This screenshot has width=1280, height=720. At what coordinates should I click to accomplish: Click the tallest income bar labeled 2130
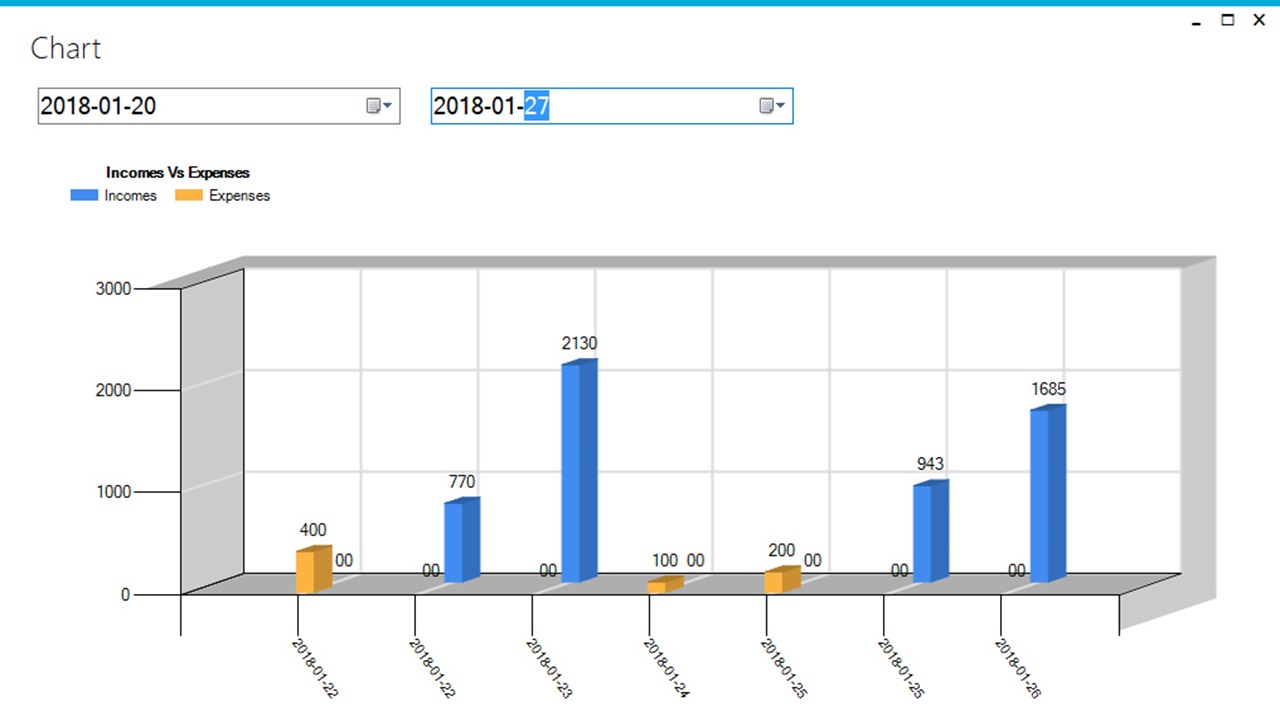pos(577,470)
